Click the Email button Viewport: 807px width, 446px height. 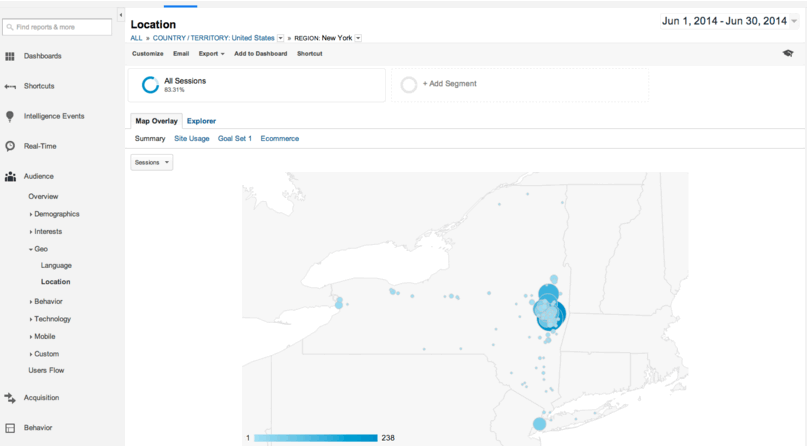181,53
